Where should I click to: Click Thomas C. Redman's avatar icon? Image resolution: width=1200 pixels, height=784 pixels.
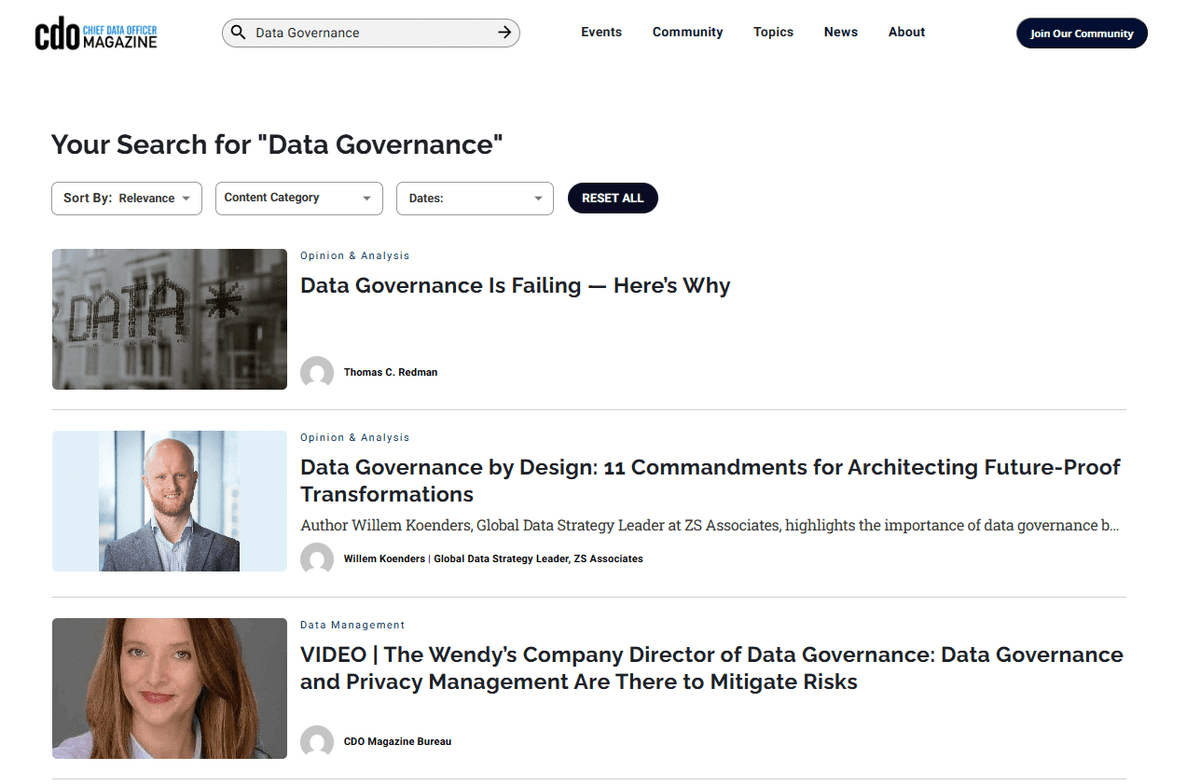point(317,372)
